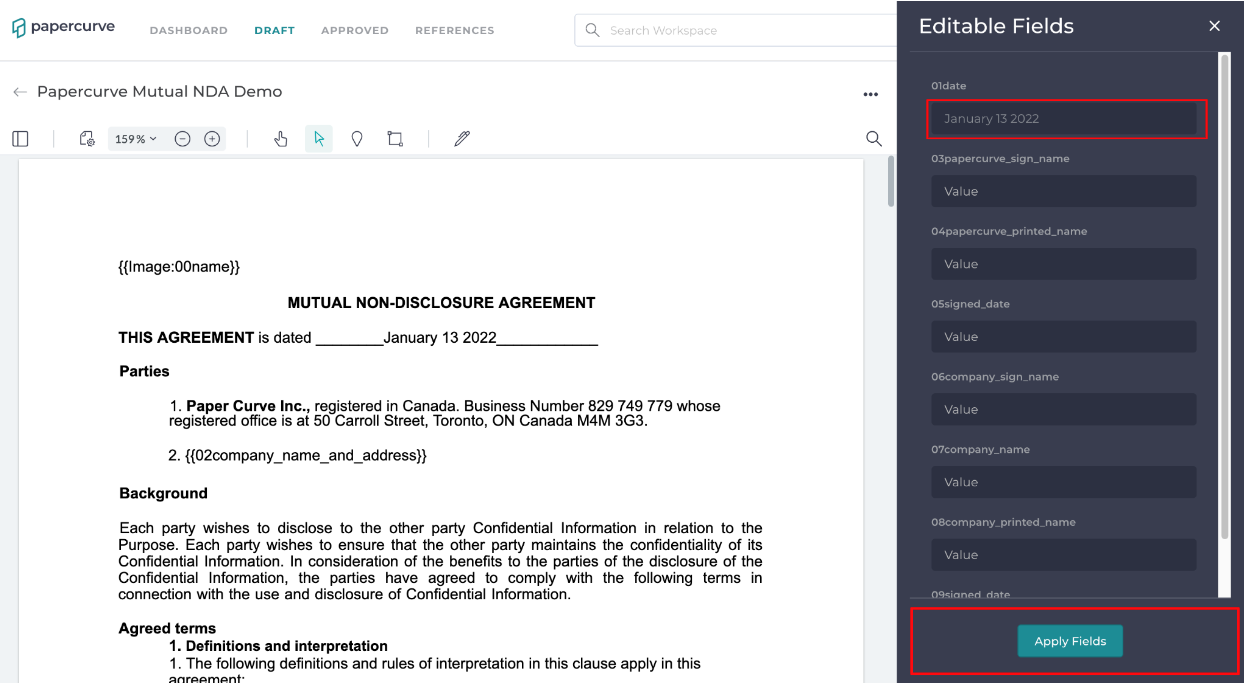Click the 08company_printed_name value field
Viewport: 1244px width, 683px height.
click(1064, 555)
